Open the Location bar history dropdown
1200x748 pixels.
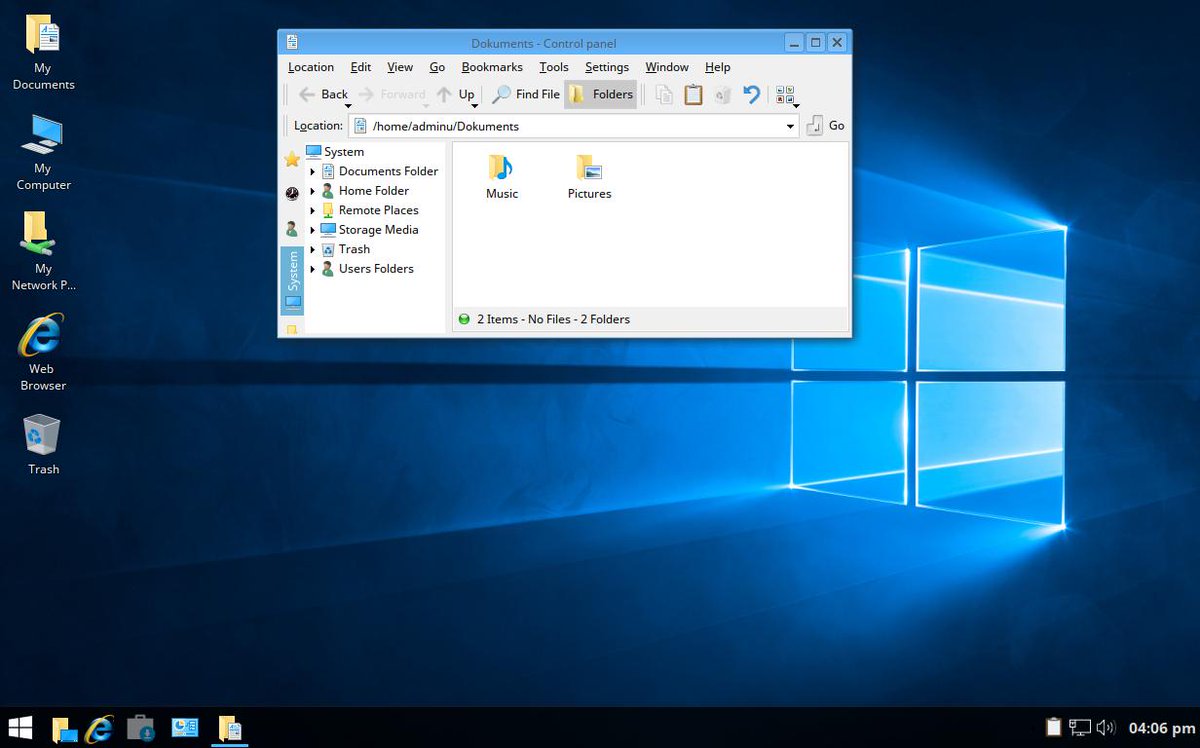tap(790, 126)
